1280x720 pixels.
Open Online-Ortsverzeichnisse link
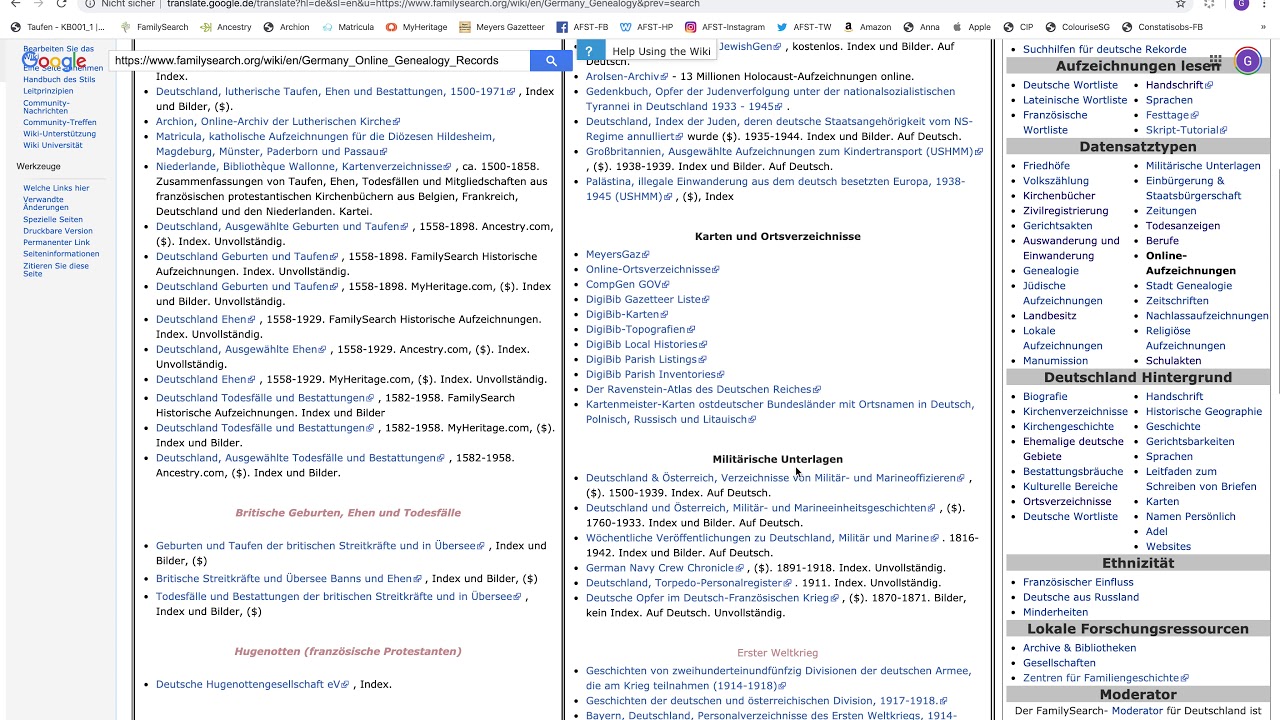[x=652, y=269]
